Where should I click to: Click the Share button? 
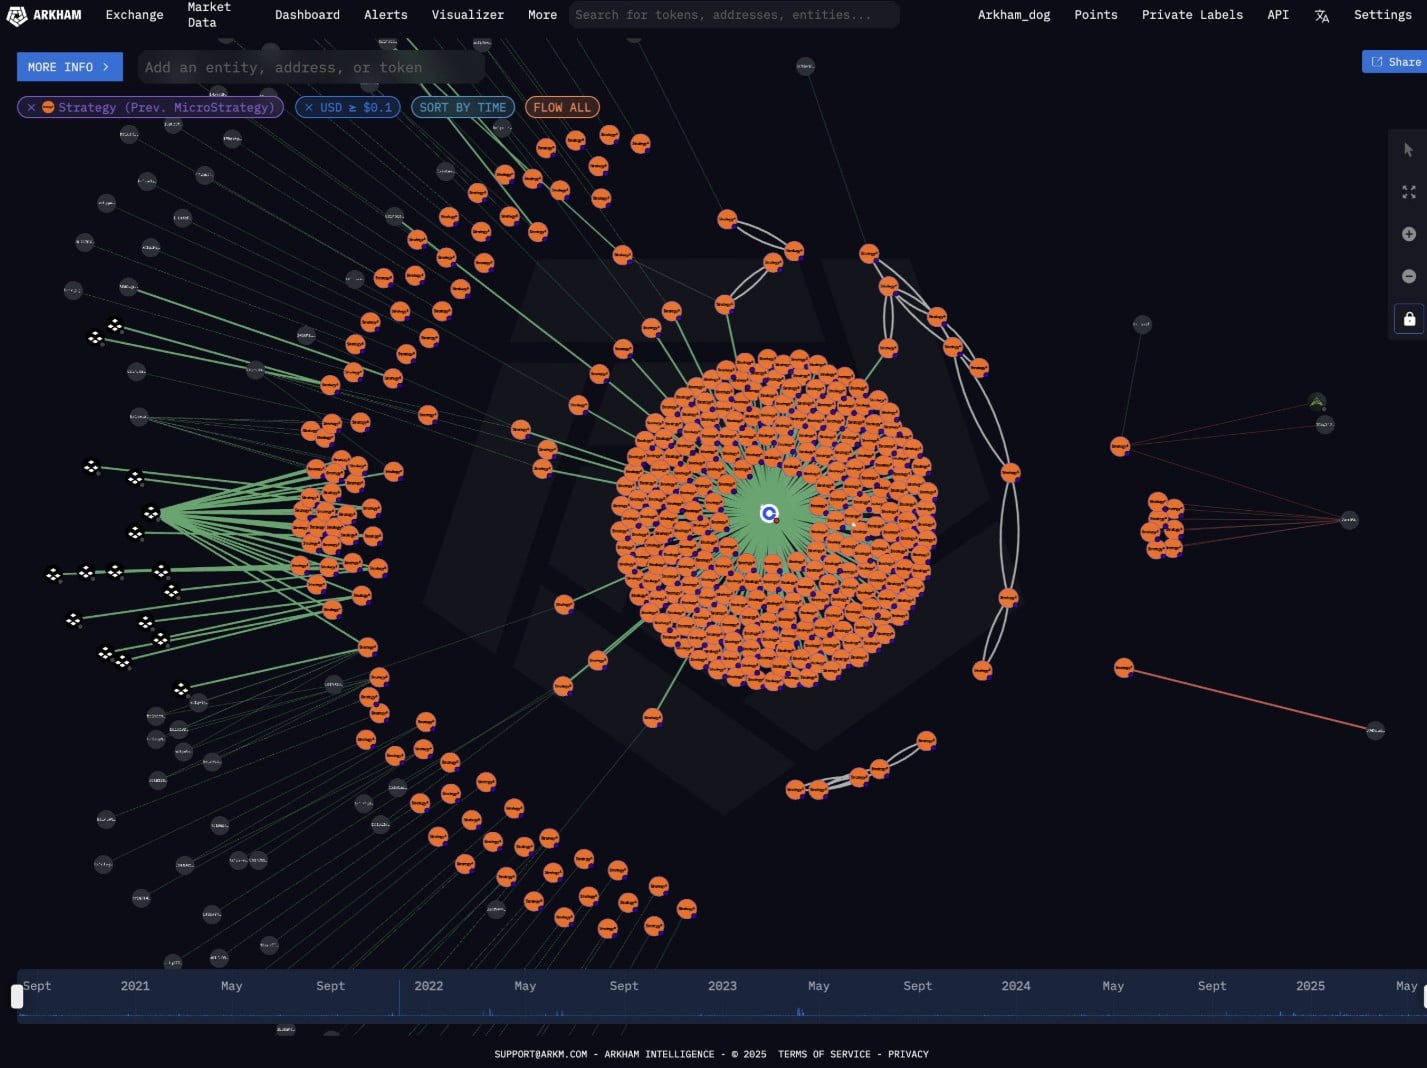point(1394,62)
